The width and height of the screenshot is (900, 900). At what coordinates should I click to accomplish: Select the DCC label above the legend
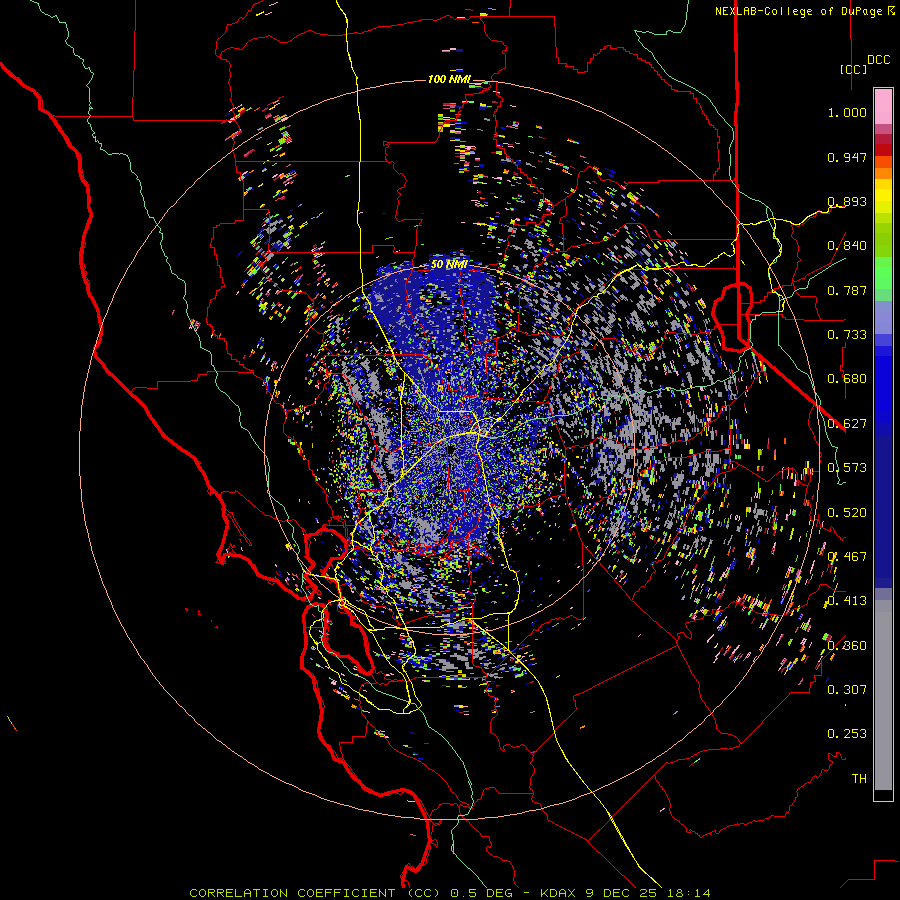pos(878,59)
